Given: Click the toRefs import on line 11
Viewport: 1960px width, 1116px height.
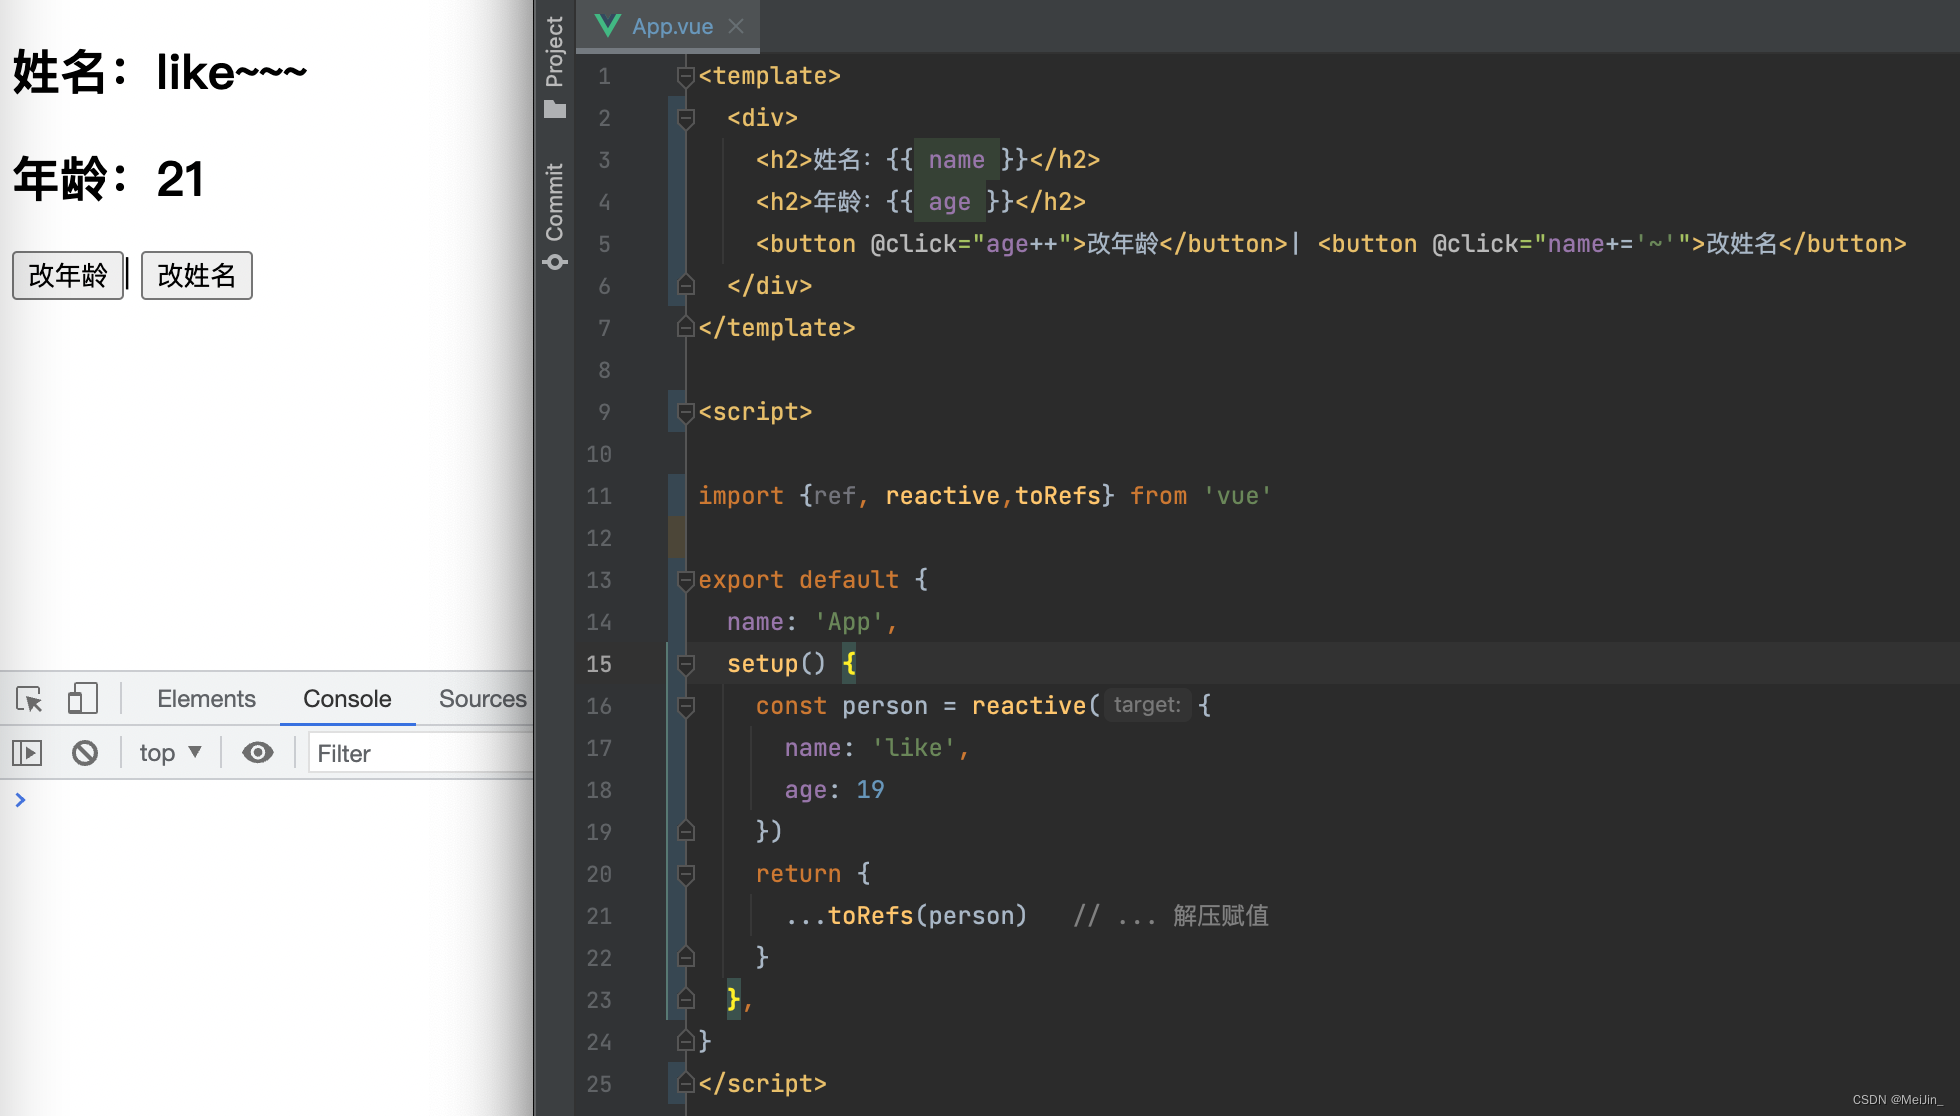Looking at the screenshot, I should coord(1058,496).
